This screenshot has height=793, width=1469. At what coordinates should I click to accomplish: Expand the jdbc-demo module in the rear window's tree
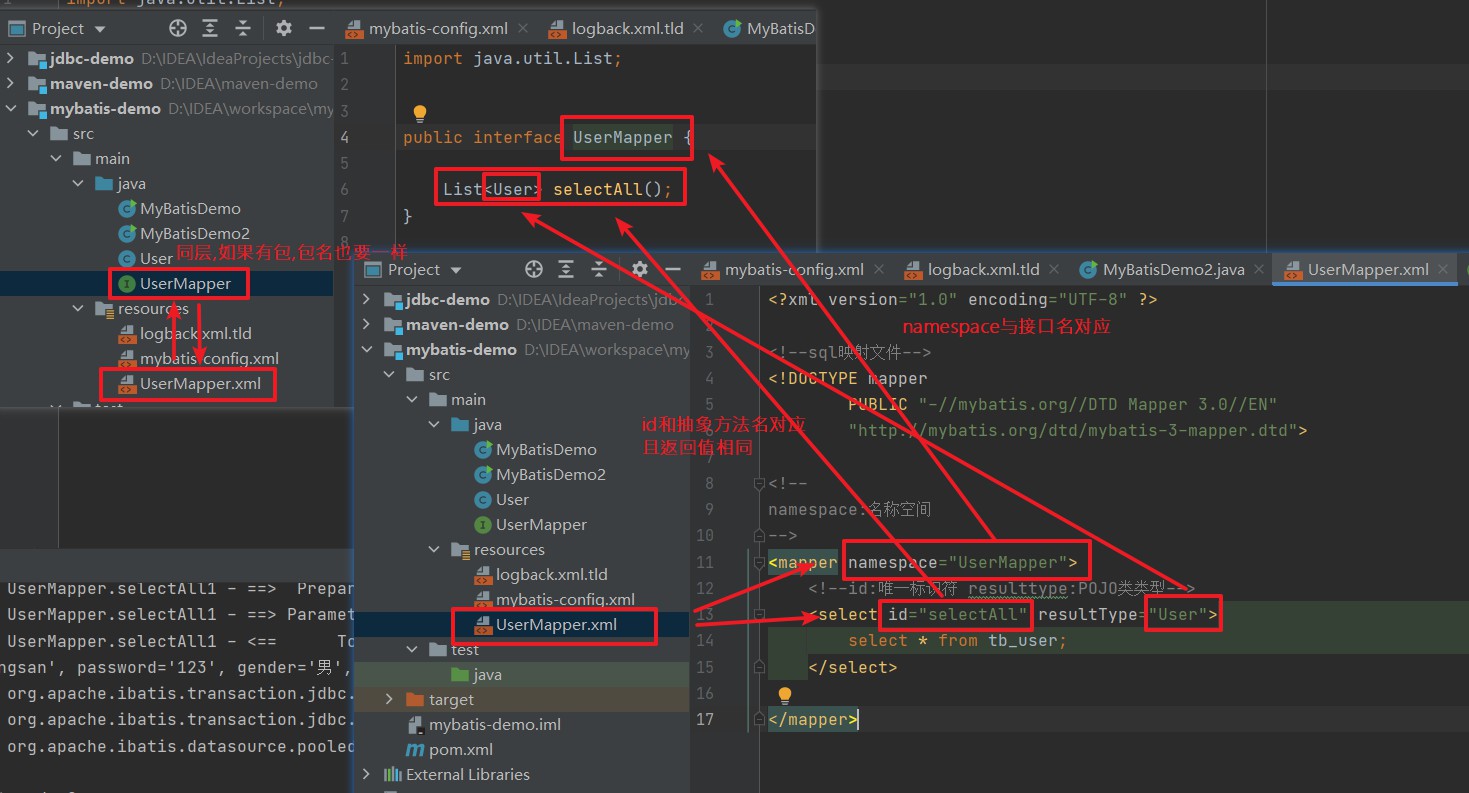tap(11, 58)
